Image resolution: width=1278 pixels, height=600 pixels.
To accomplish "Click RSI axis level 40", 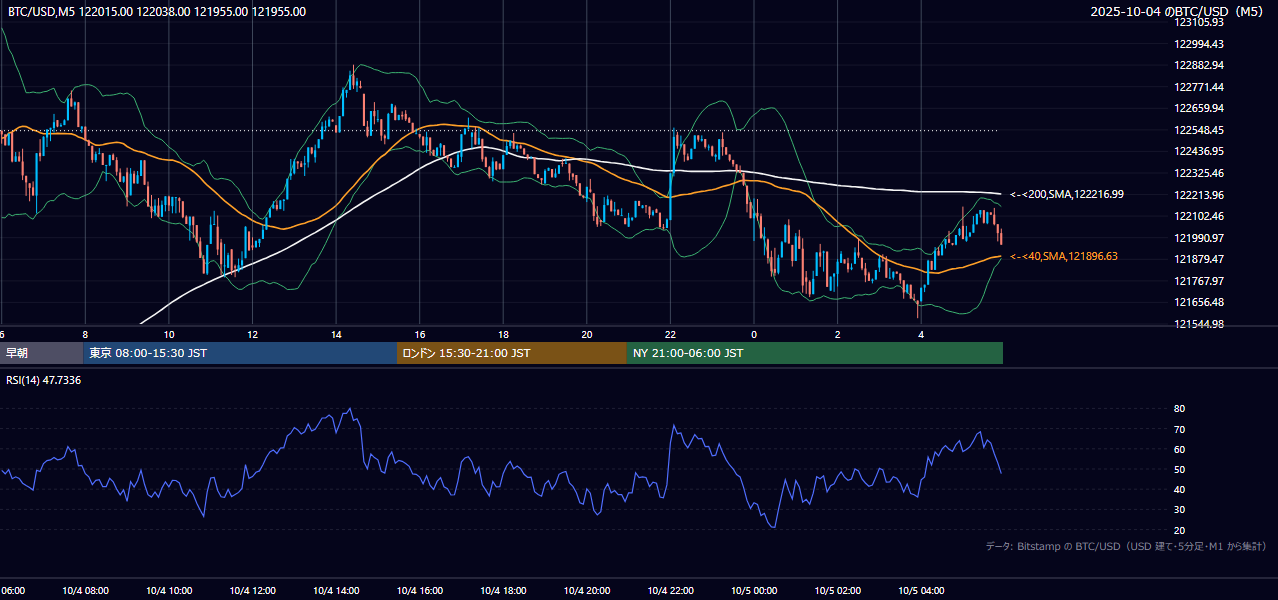I will (x=1179, y=489).
